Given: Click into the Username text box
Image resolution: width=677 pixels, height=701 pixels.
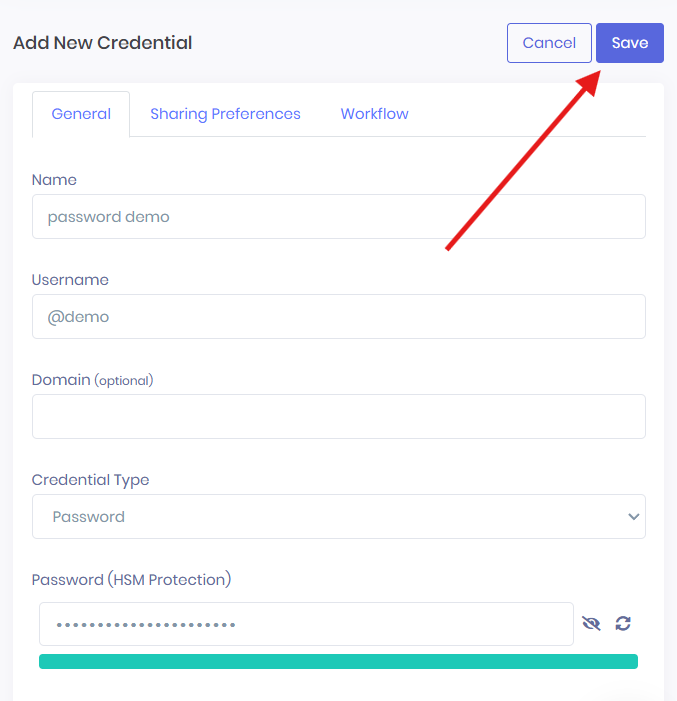Looking at the screenshot, I should 338,316.
